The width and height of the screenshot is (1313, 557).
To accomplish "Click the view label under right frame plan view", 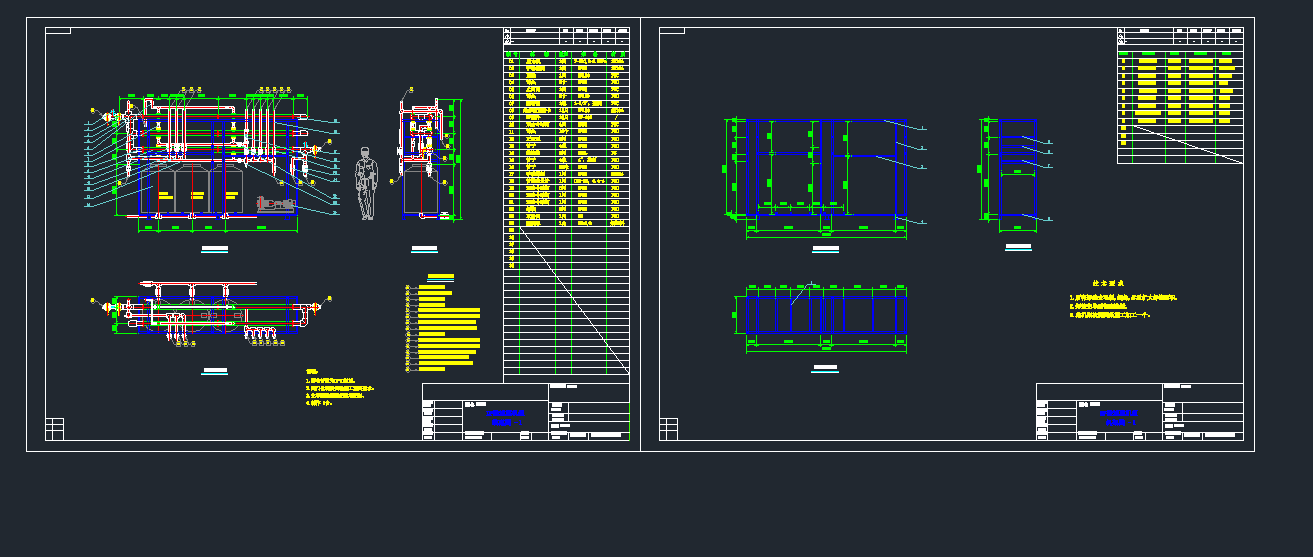I will (x=825, y=369).
